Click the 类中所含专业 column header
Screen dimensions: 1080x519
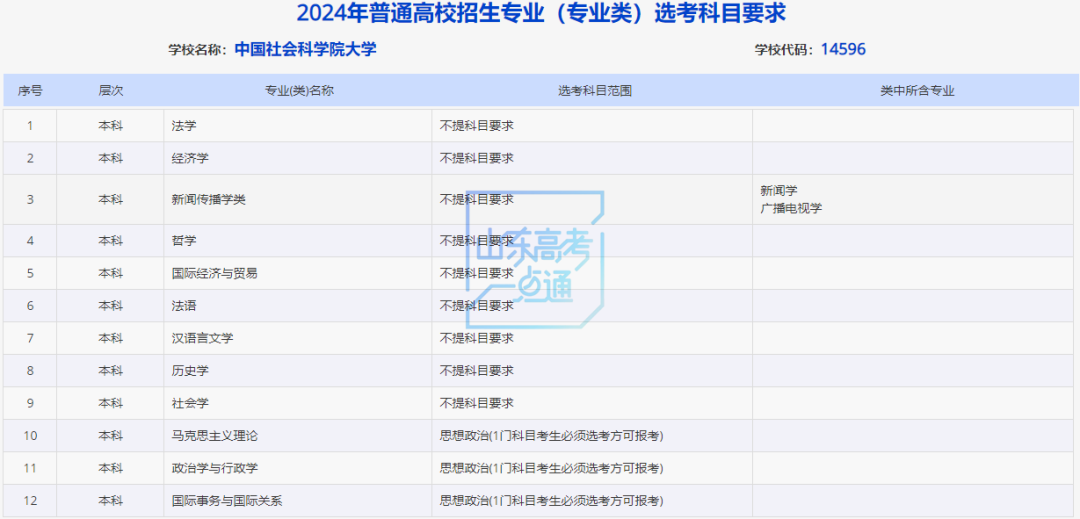917,91
